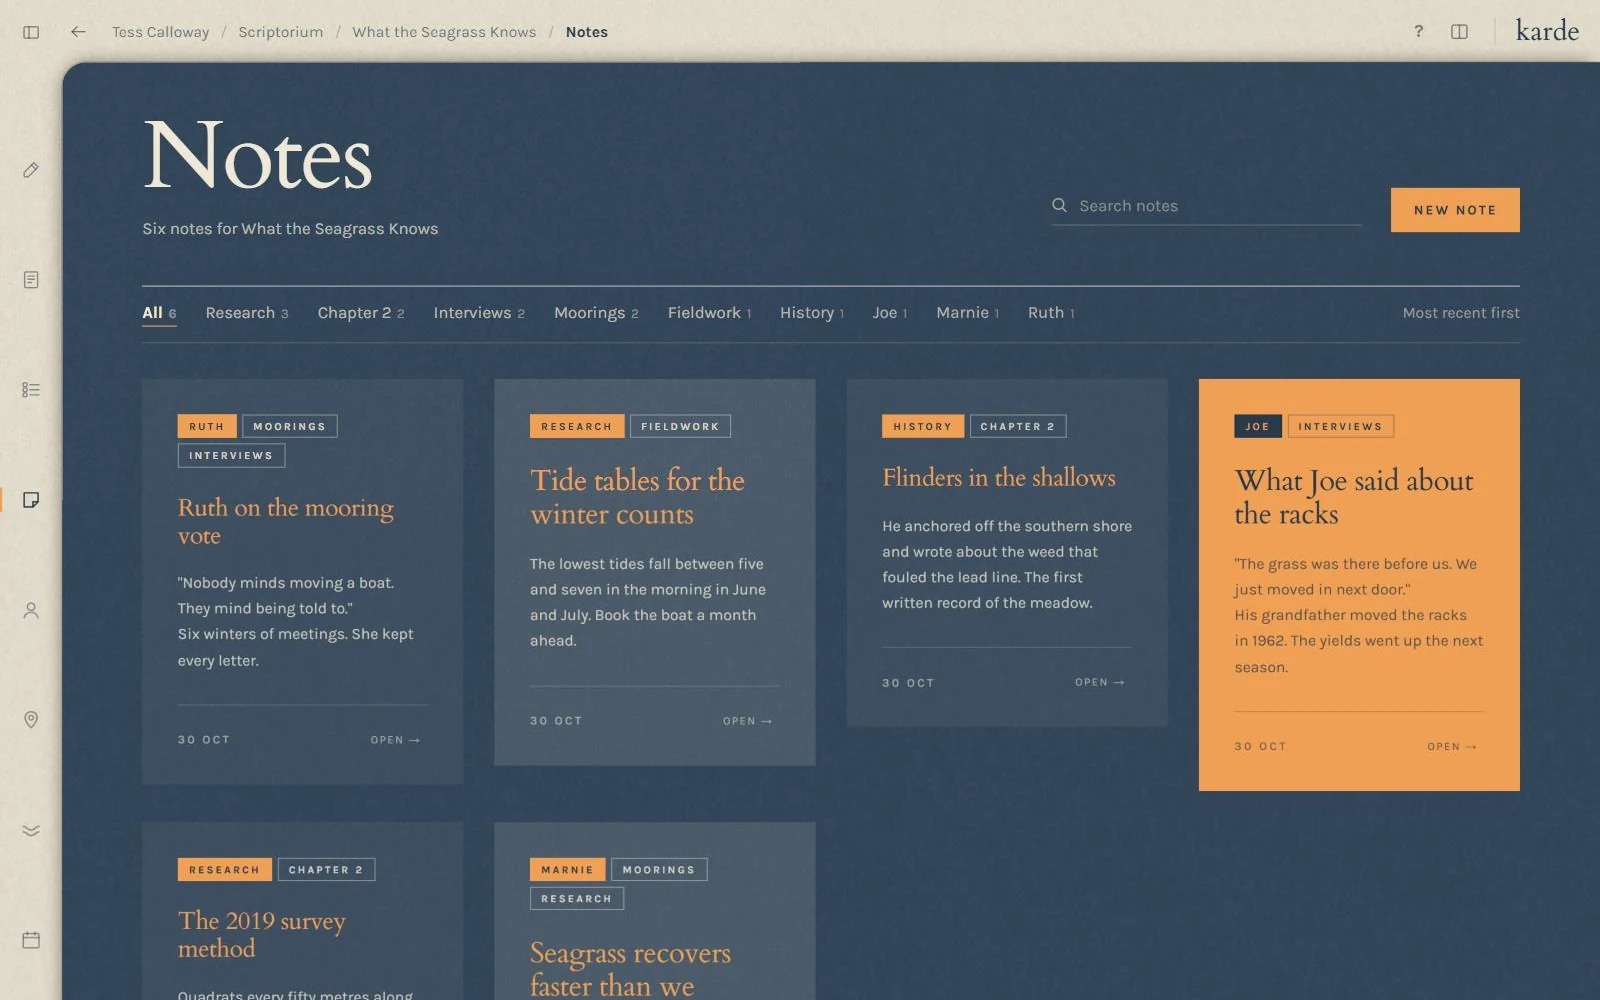Go to Scriptorium breadcrumb
The image size is (1600, 1000).
click(x=281, y=32)
